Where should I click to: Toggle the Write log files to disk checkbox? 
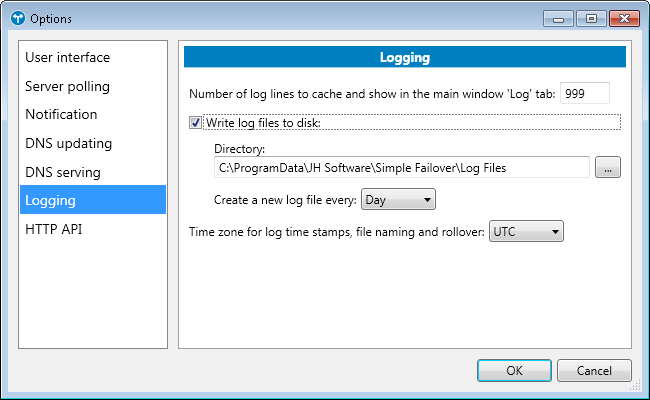click(195, 123)
